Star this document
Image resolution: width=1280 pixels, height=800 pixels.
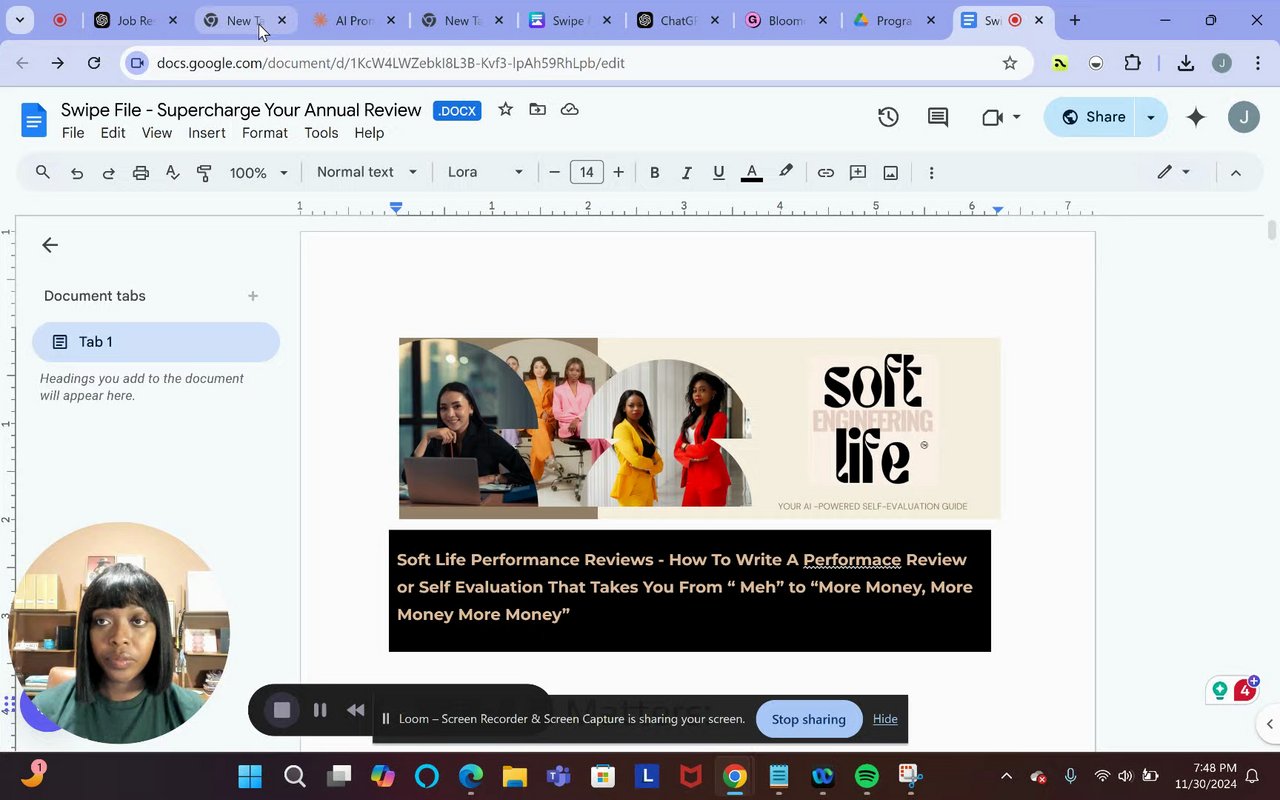[506, 110]
